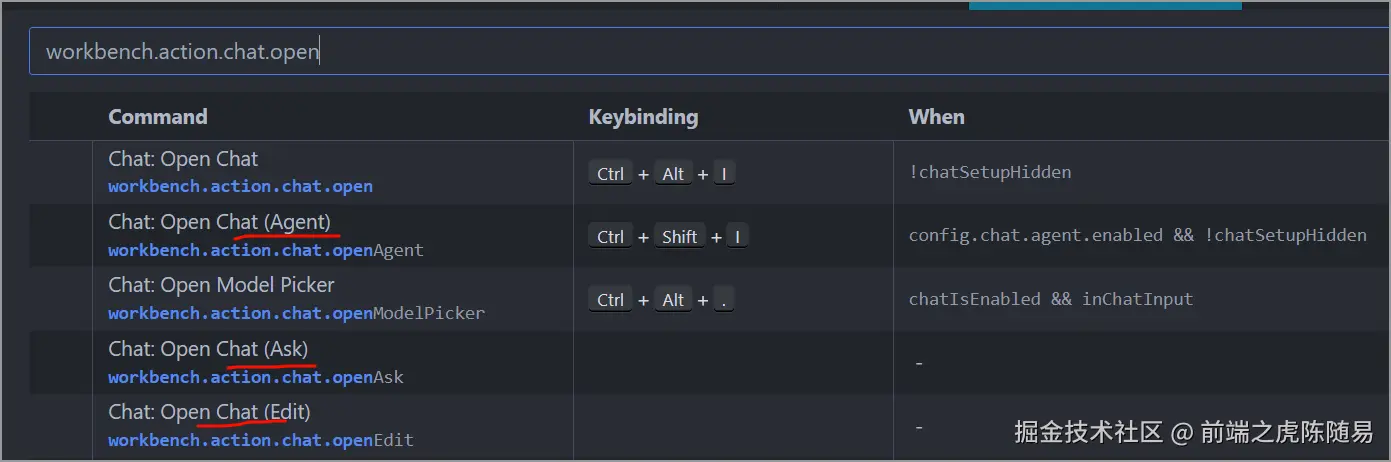Click the Ctrl + Alt + I keybinding
1391x462 pixels.
(x=661, y=174)
